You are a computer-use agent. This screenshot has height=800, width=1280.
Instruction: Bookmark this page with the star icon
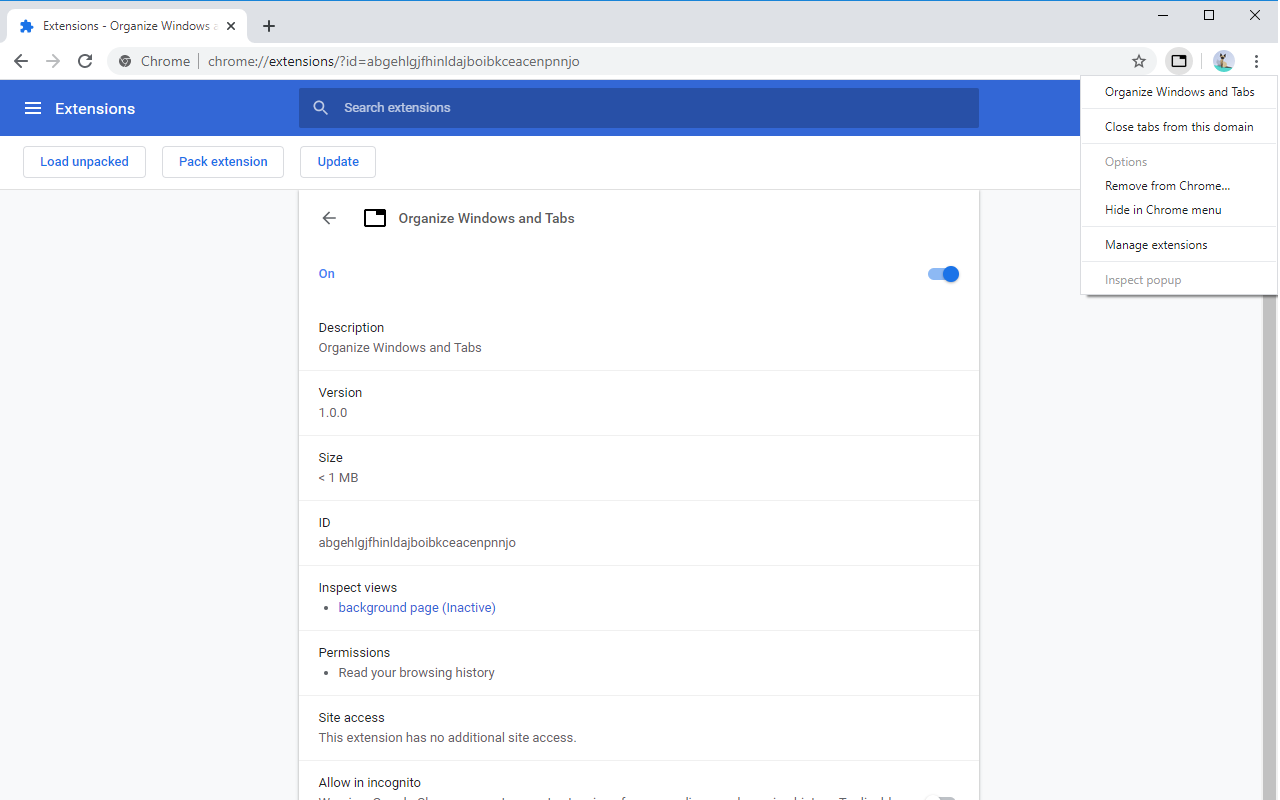(1139, 61)
